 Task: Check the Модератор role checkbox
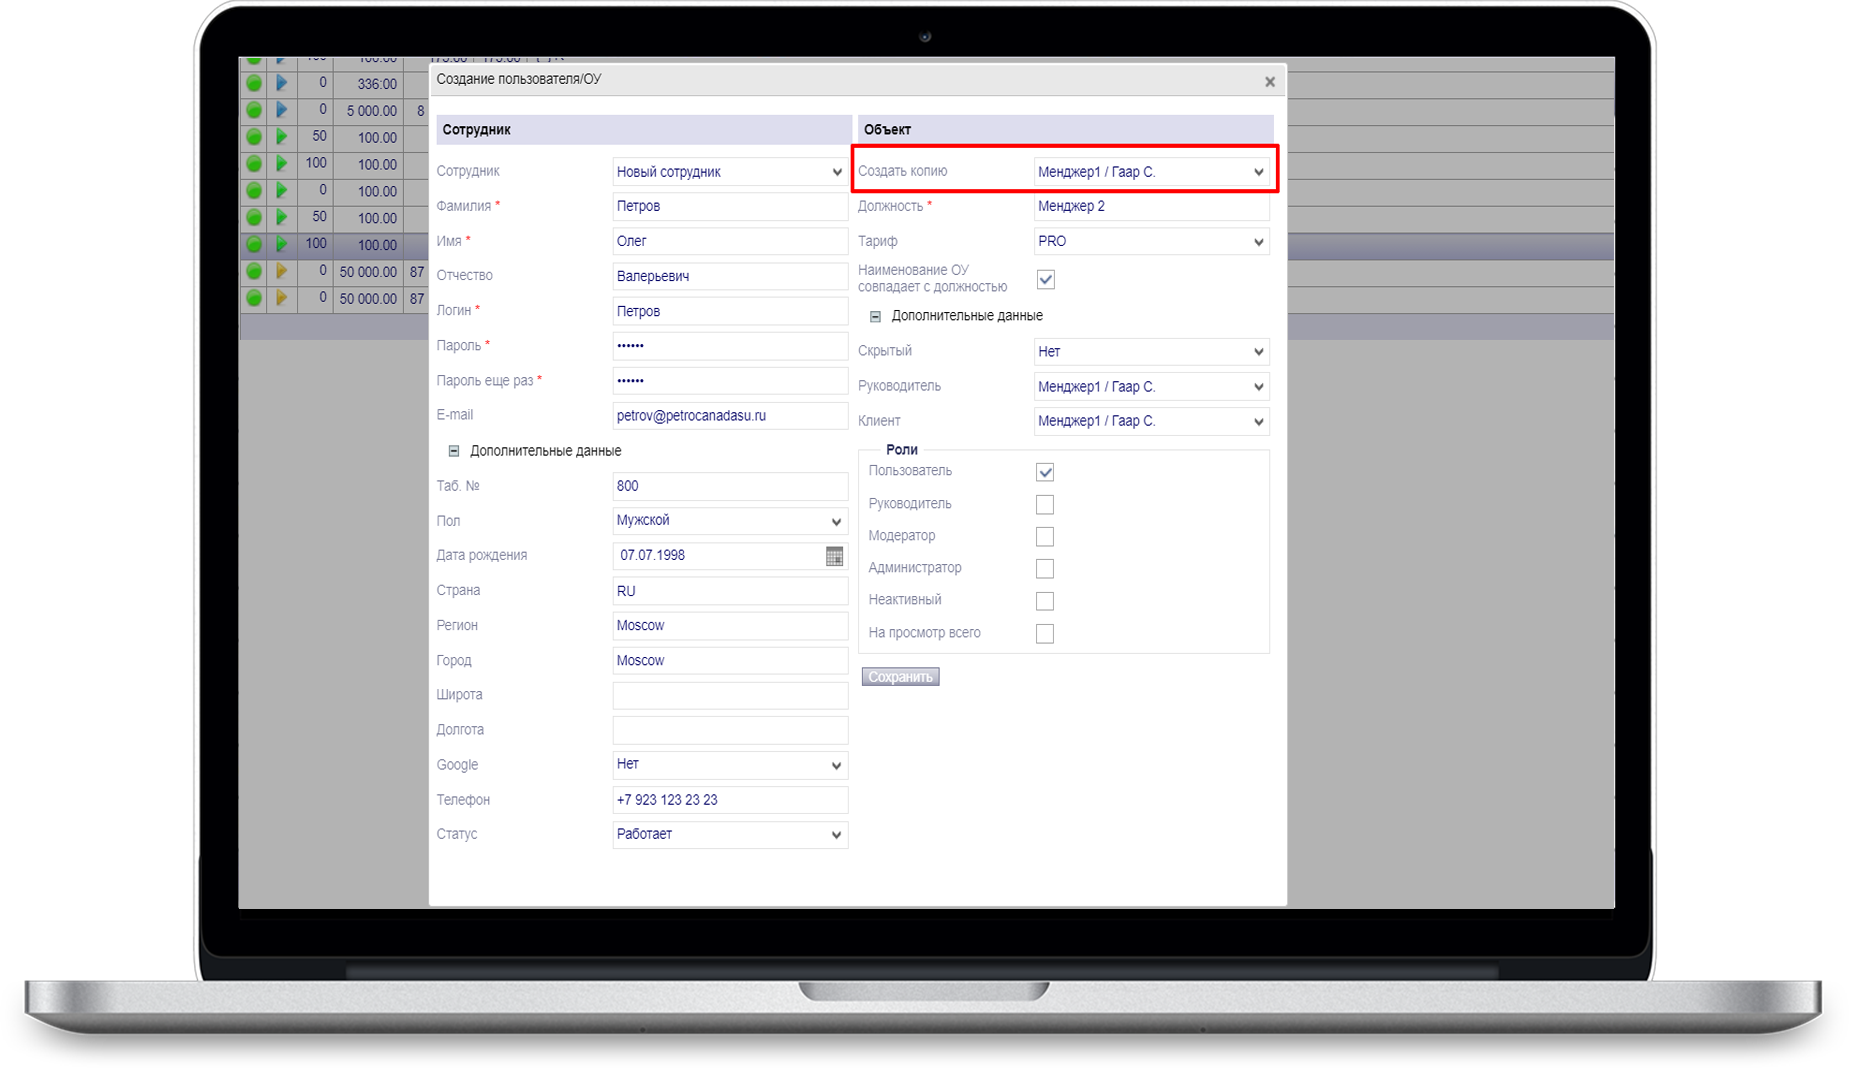point(1045,537)
